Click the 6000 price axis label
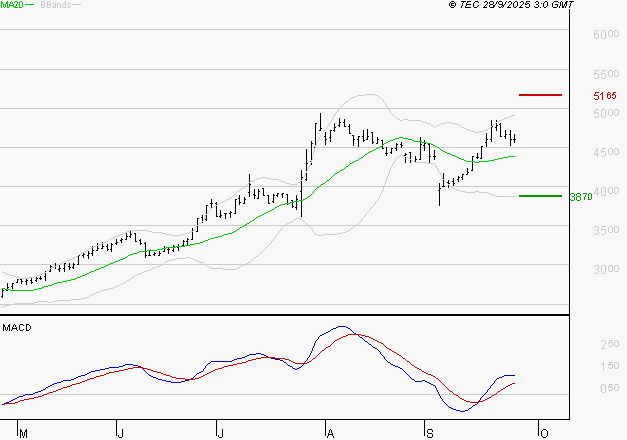The height and width of the screenshot is (440, 627). point(606,34)
